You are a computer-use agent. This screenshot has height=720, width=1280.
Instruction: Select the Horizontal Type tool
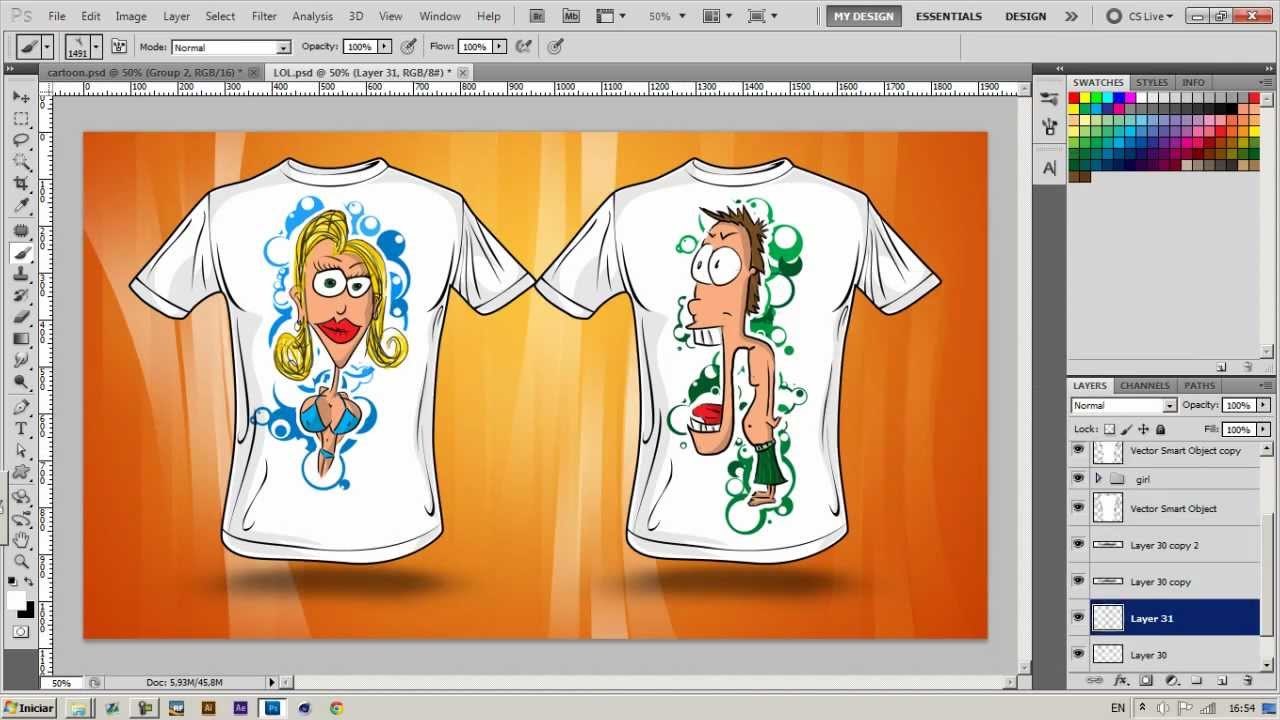tap(21, 429)
